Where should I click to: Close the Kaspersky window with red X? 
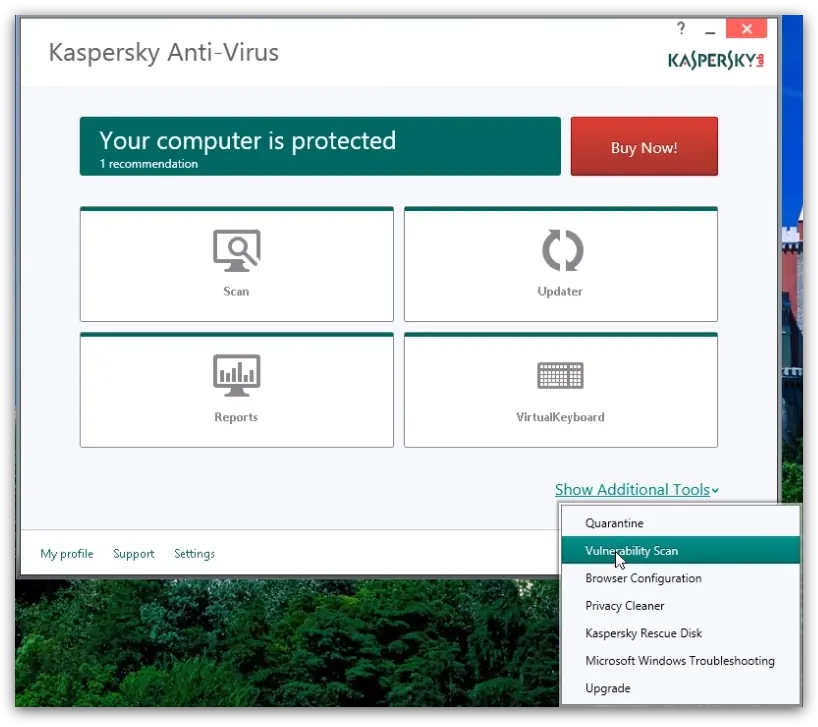tap(747, 29)
